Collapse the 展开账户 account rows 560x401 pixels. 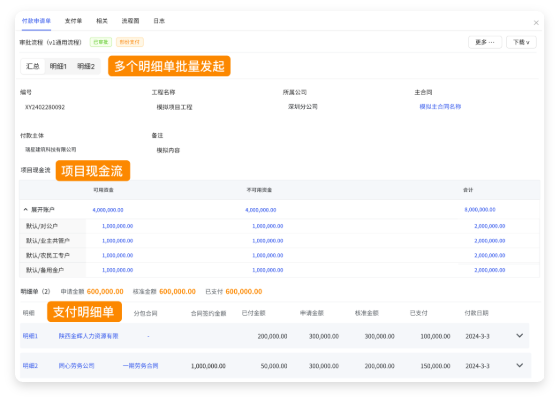(x=26, y=210)
